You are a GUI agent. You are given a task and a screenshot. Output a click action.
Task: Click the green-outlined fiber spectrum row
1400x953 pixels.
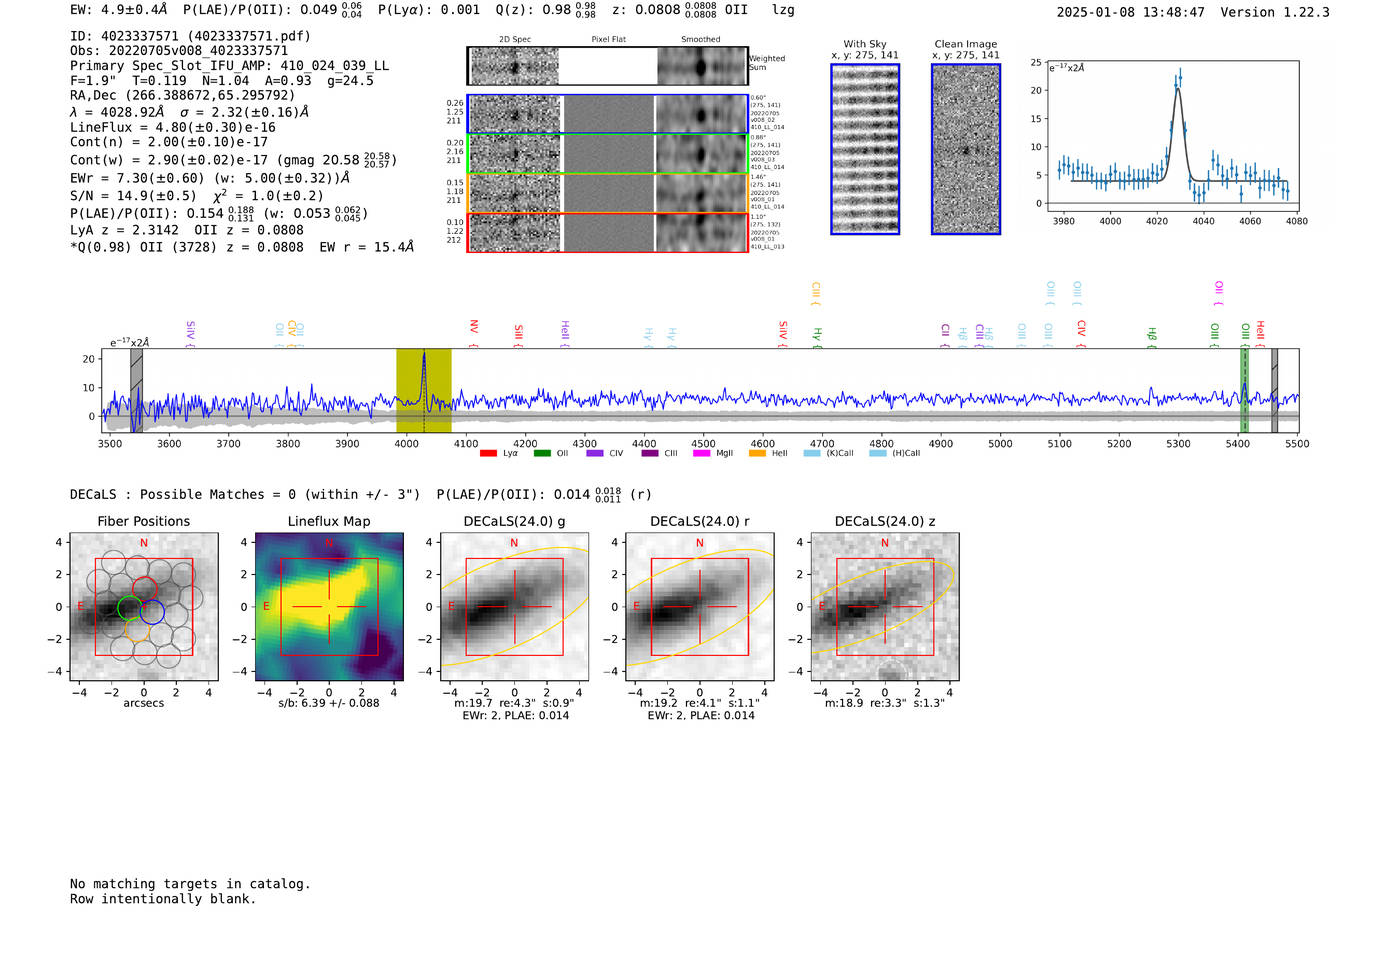[x=607, y=154]
